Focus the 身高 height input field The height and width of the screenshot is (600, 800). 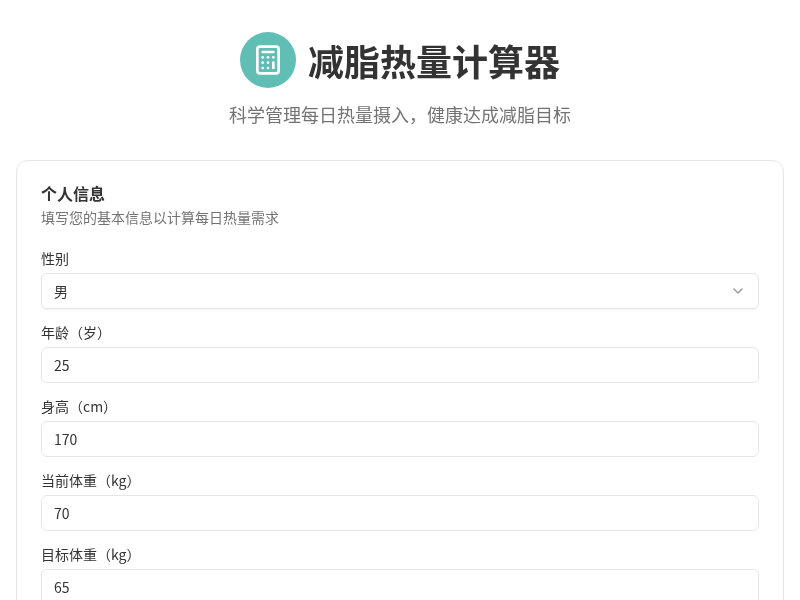400,439
